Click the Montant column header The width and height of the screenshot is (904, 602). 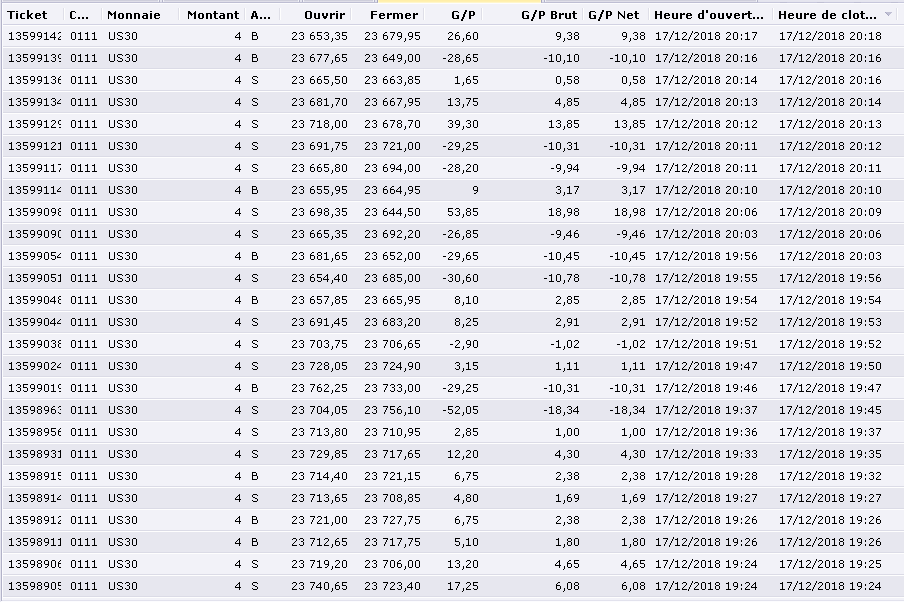click(x=212, y=15)
